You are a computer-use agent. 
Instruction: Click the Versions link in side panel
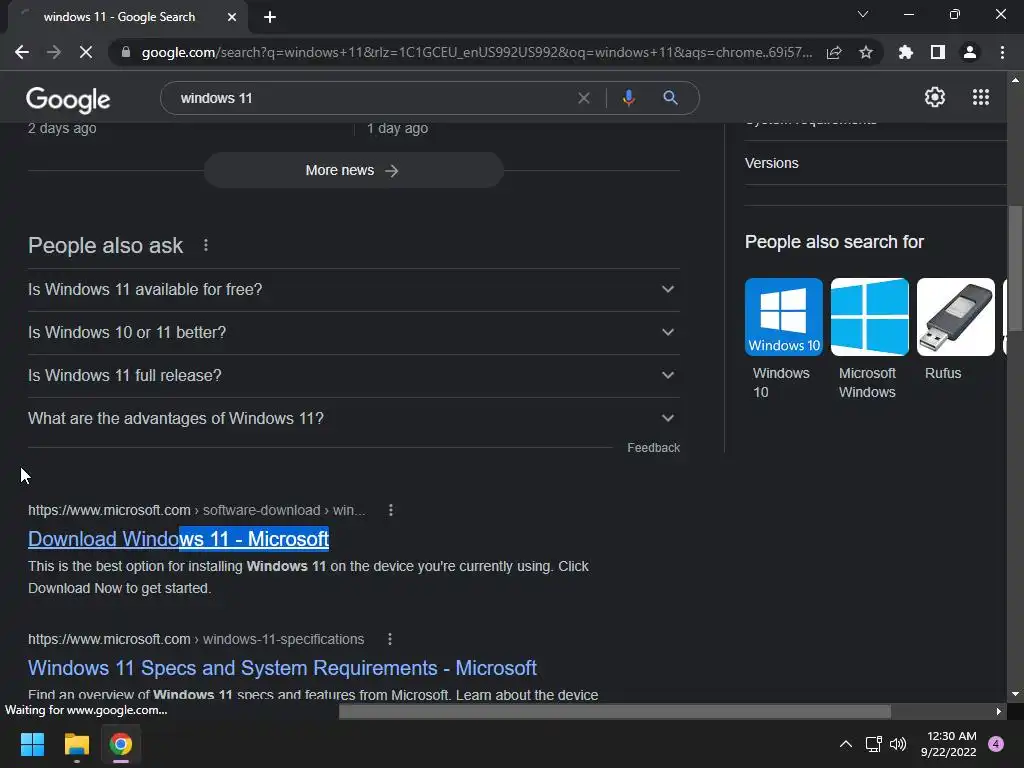[x=771, y=163]
